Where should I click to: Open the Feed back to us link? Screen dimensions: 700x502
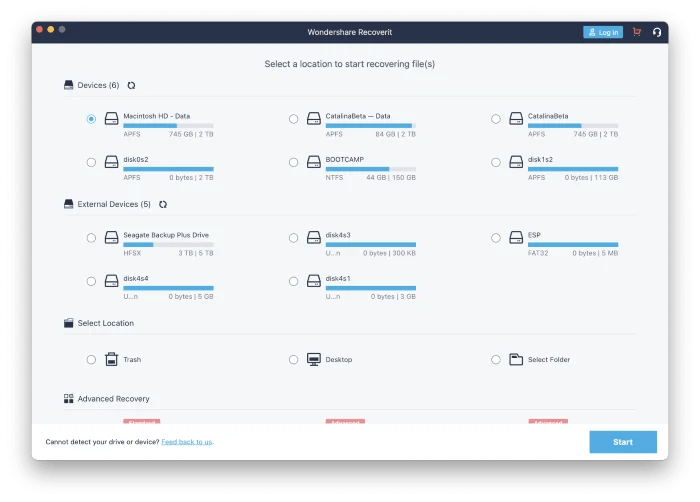pyautogui.click(x=187, y=442)
